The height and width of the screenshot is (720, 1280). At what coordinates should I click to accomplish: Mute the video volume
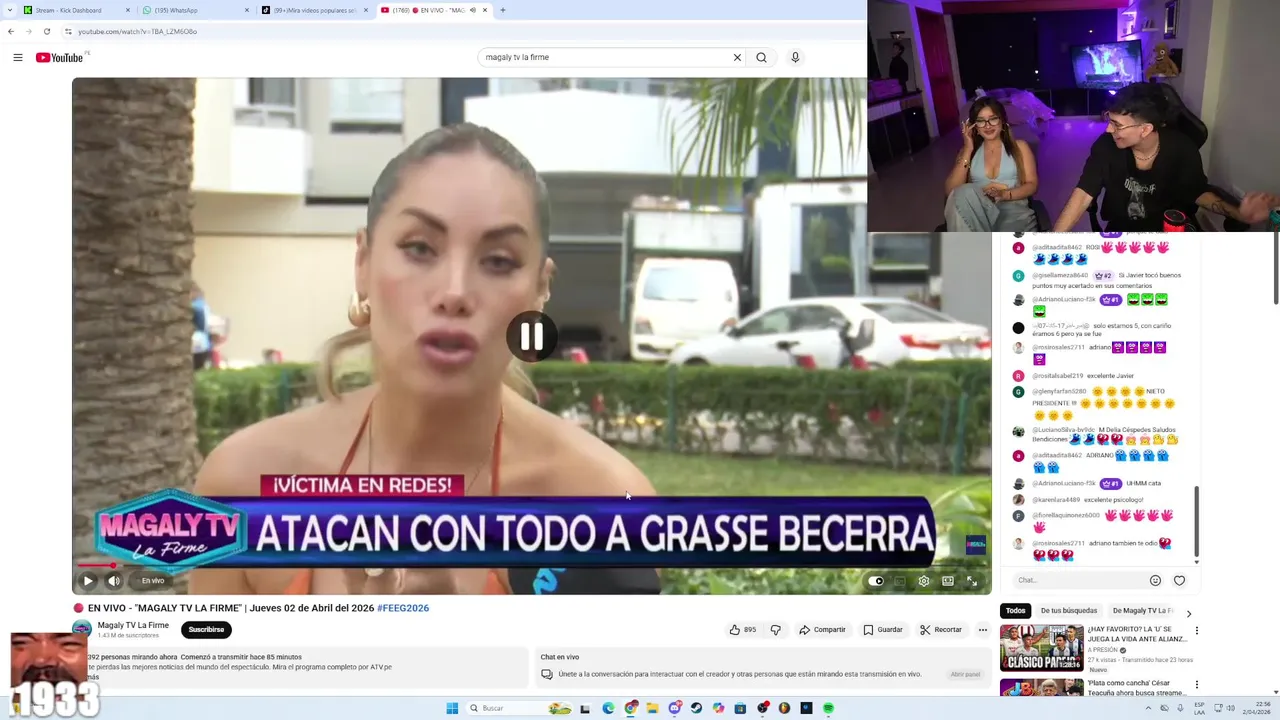click(114, 581)
